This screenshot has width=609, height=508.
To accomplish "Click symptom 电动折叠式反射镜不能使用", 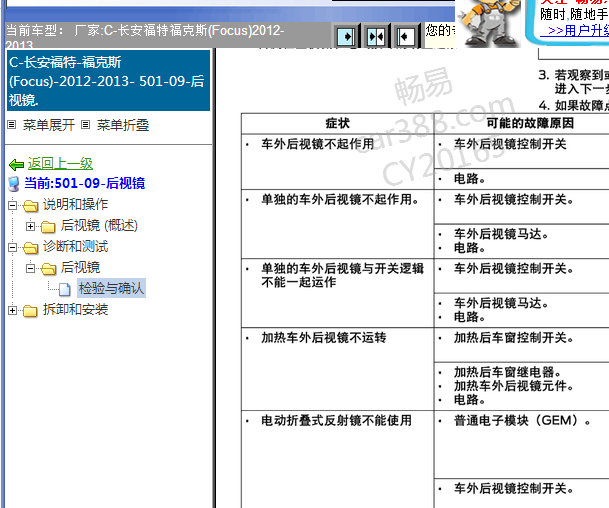I will click(336, 421).
